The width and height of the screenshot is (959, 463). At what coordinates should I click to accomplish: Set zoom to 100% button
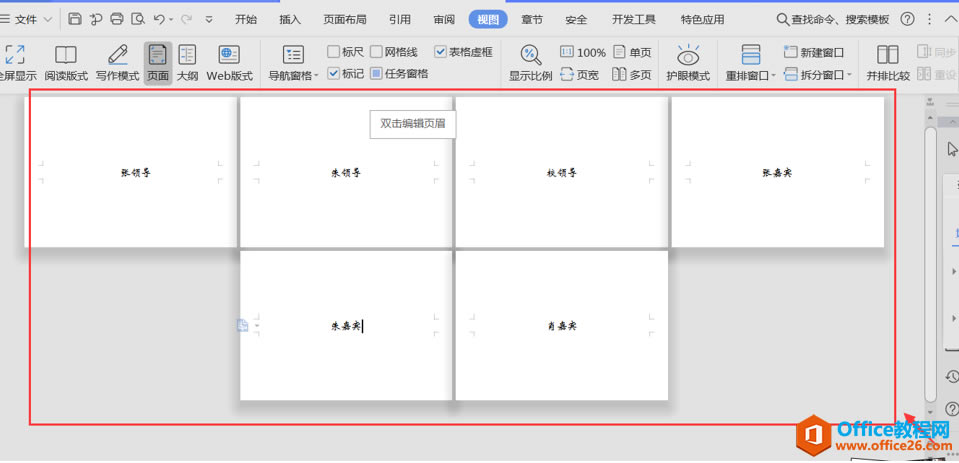tap(583, 53)
